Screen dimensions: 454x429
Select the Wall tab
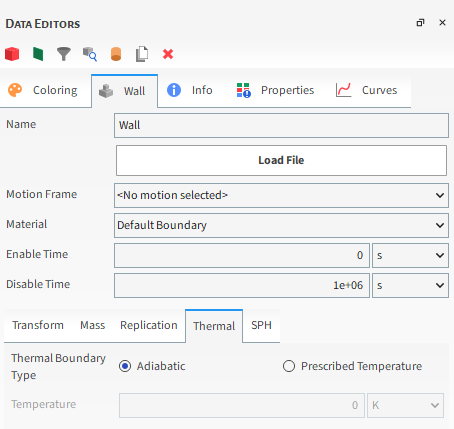(124, 91)
